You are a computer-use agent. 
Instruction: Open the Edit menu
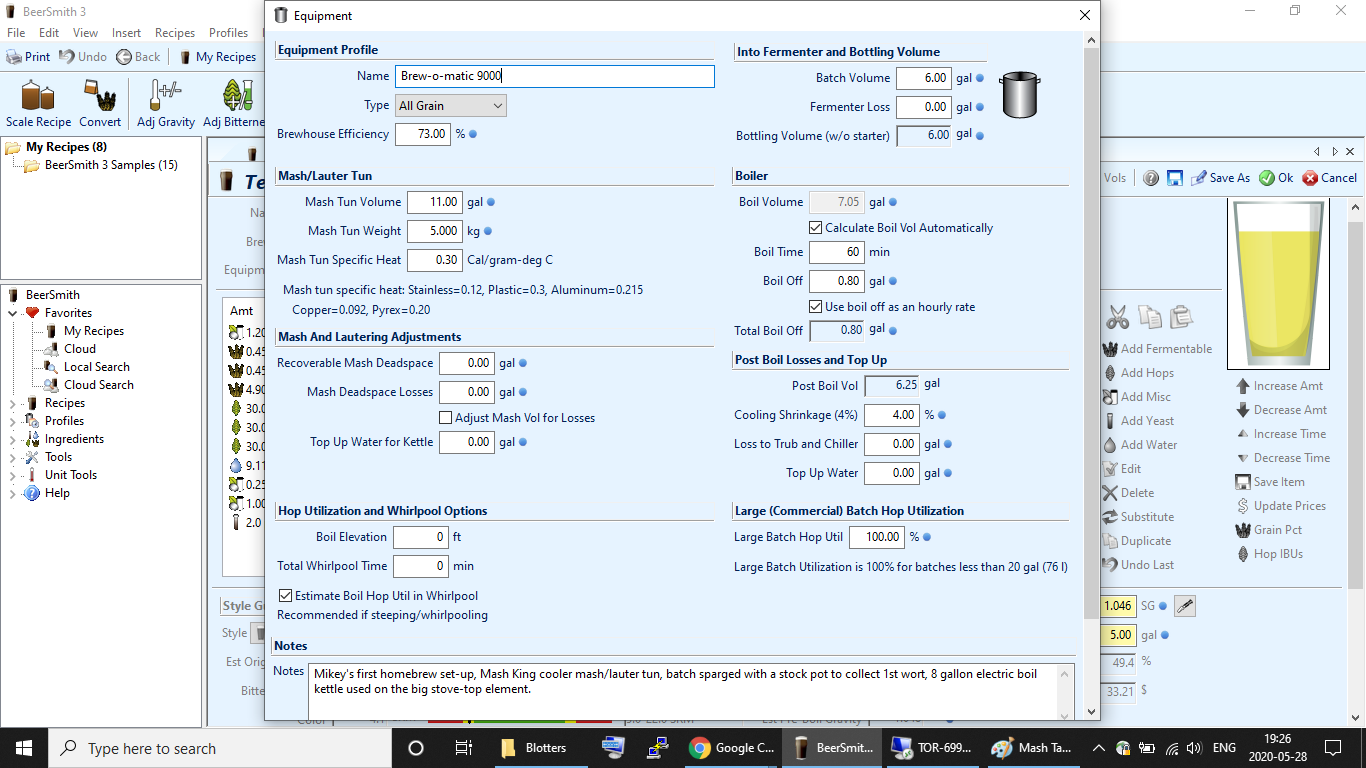(49, 33)
